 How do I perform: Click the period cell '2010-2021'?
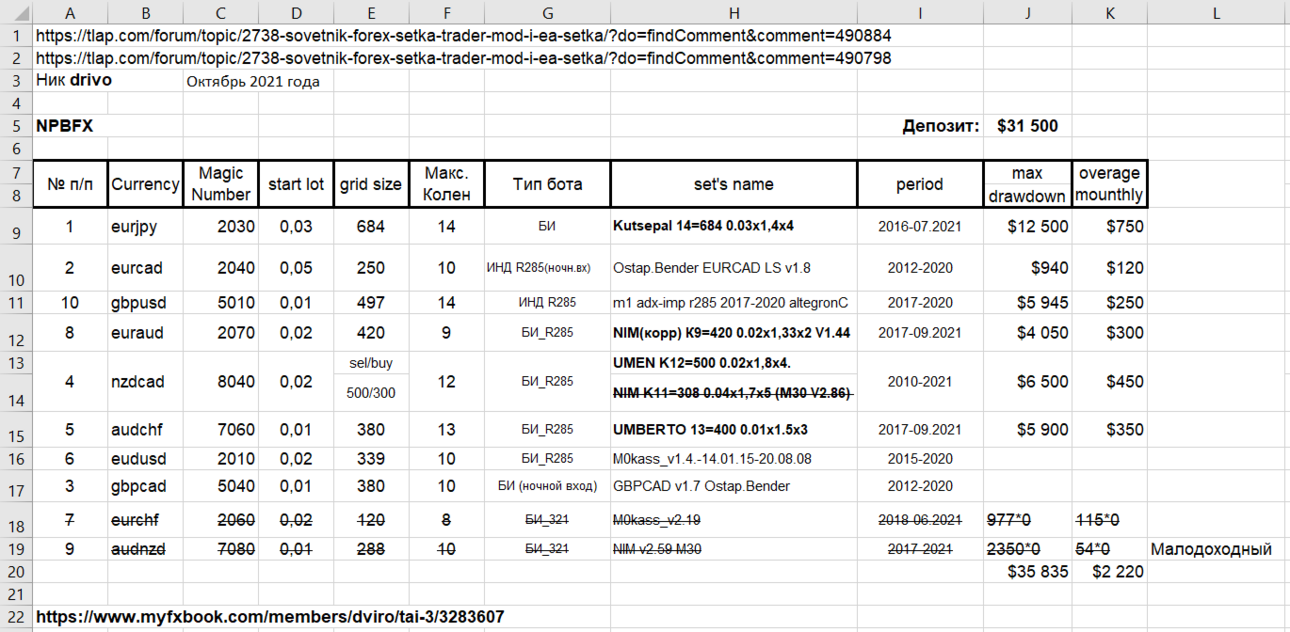919,381
